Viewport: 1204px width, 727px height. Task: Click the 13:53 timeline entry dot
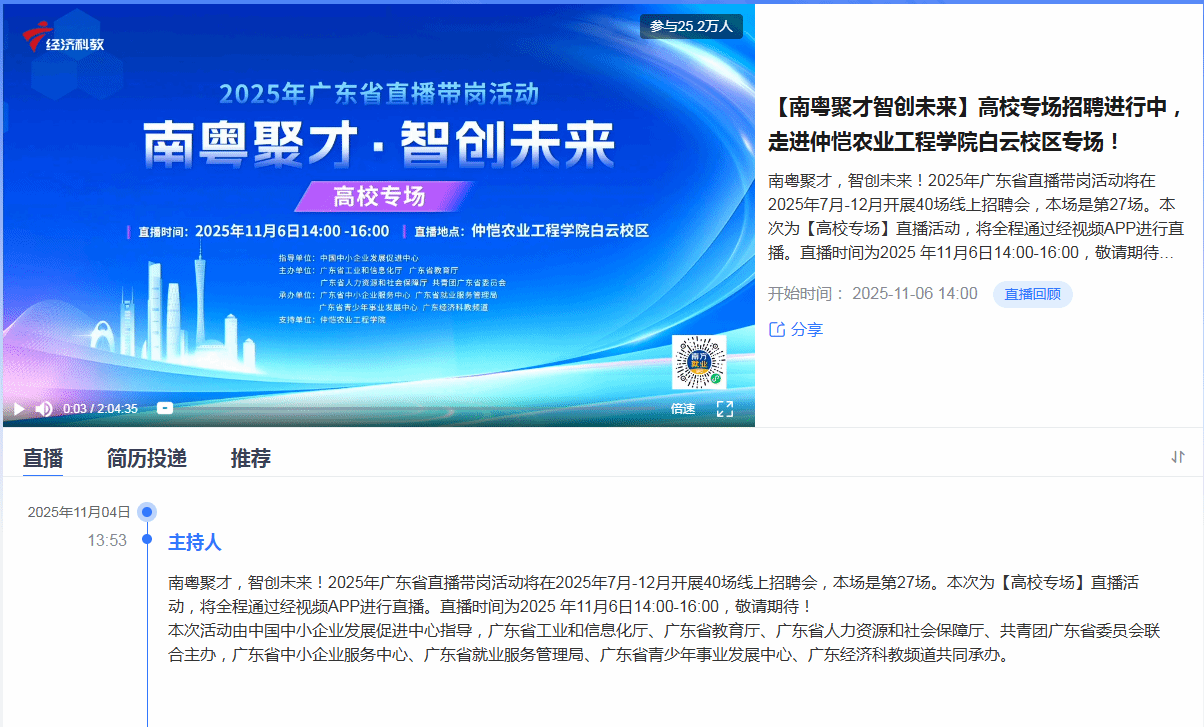coord(147,540)
